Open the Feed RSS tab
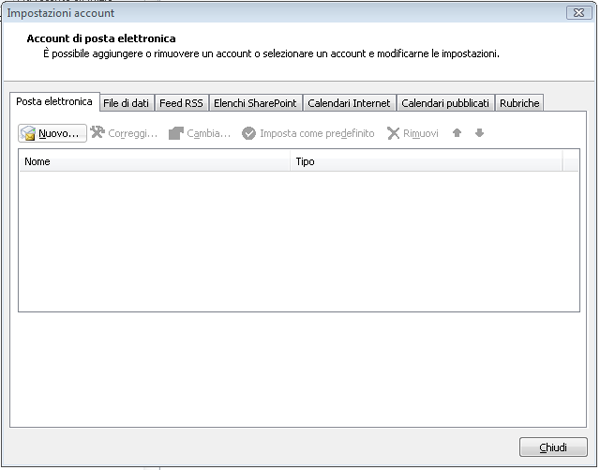Viewport: 600px width, 470px height. (x=180, y=103)
